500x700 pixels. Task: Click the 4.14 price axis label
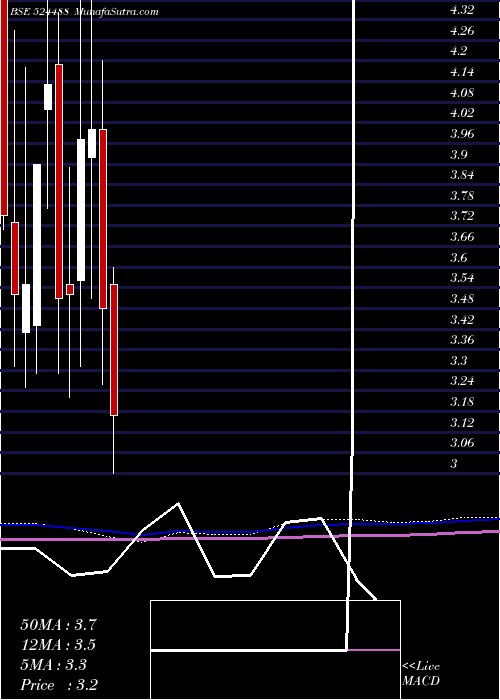click(462, 72)
